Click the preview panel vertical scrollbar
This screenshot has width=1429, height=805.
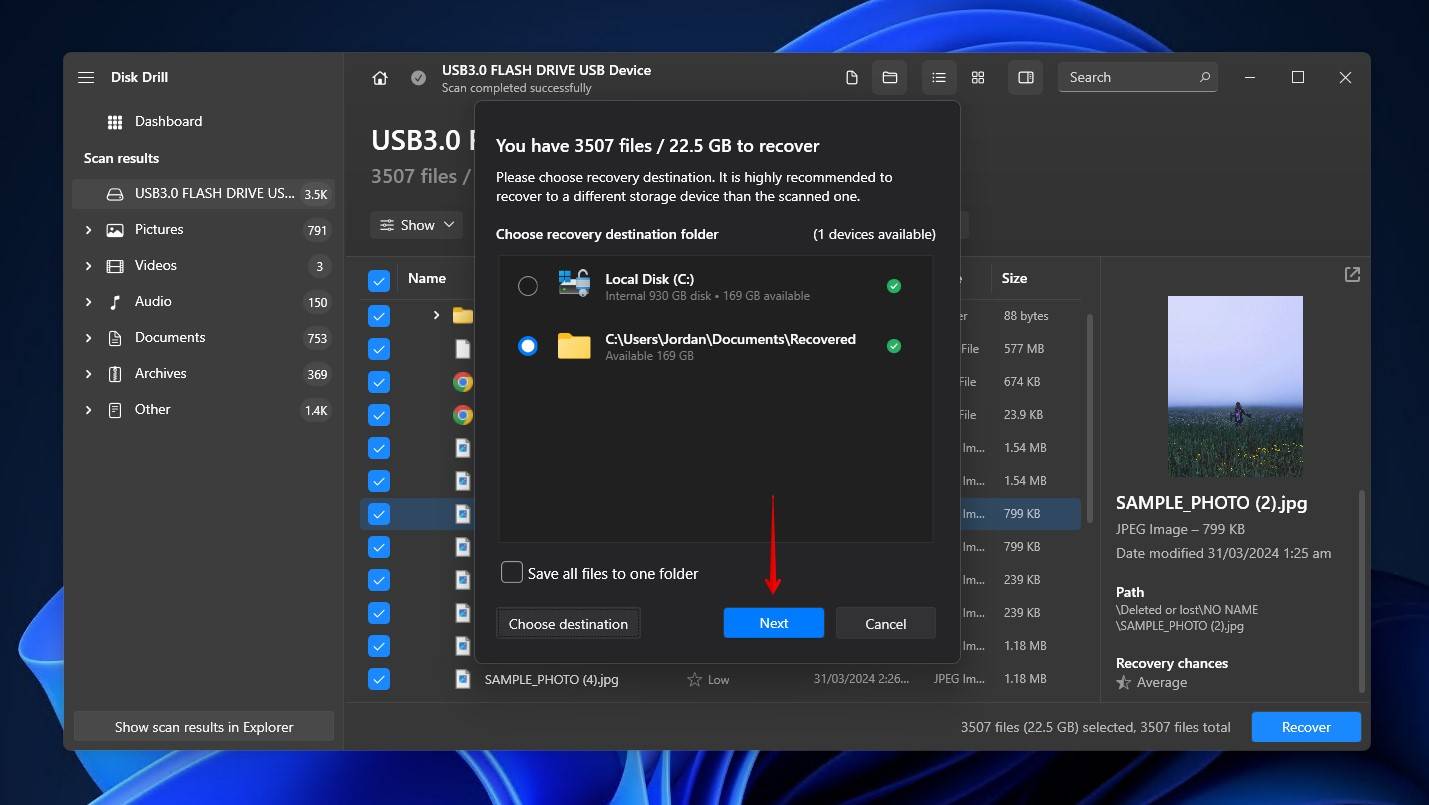pyautogui.click(x=1360, y=590)
